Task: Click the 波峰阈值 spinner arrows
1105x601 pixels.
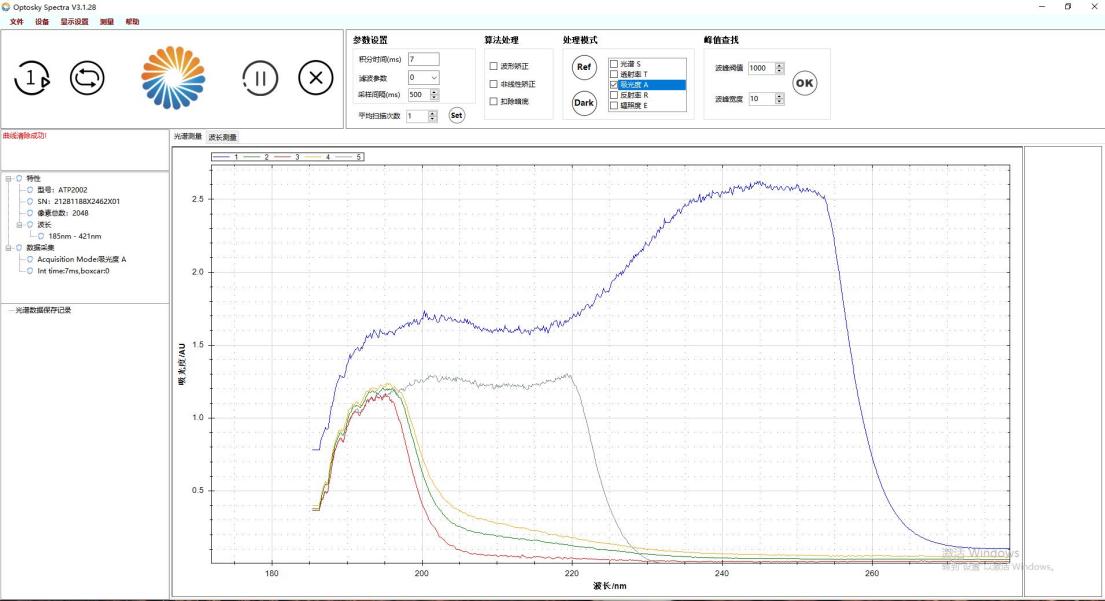Action: tap(780, 68)
